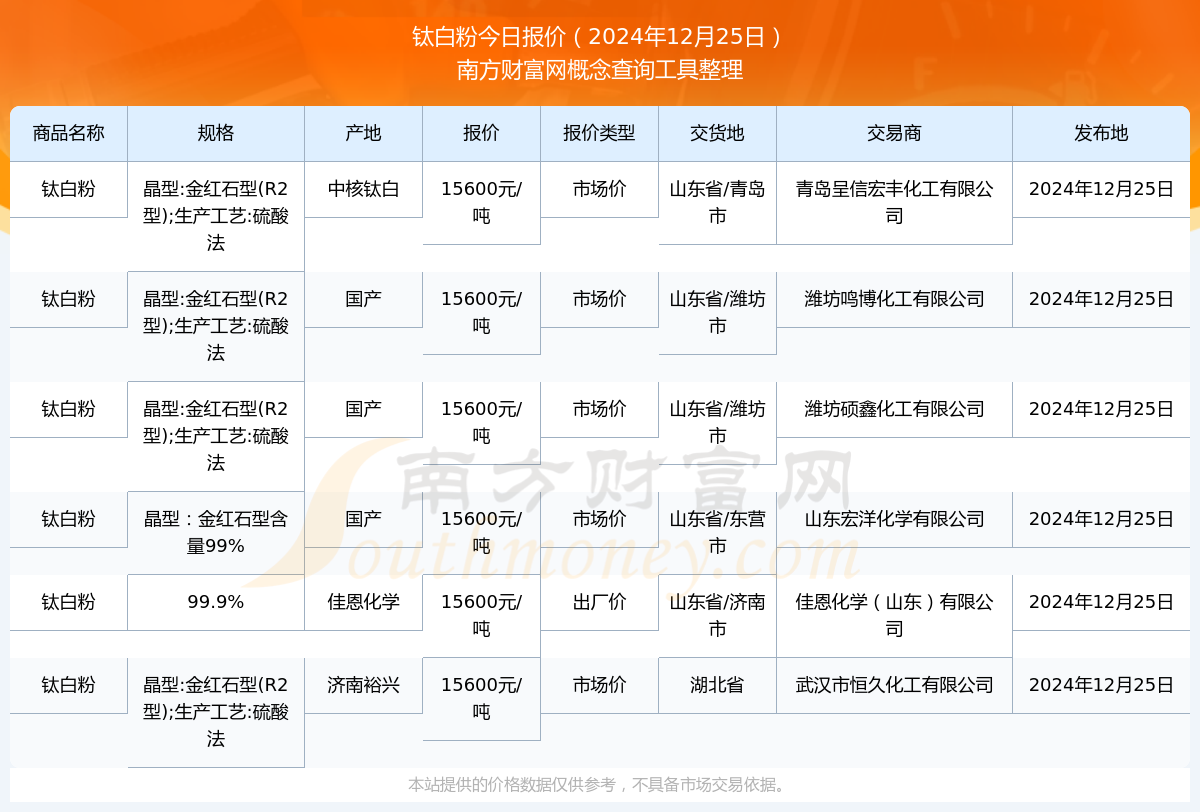Click origin cell 佳恩化学
This screenshot has height=812, width=1200.
coord(363,602)
